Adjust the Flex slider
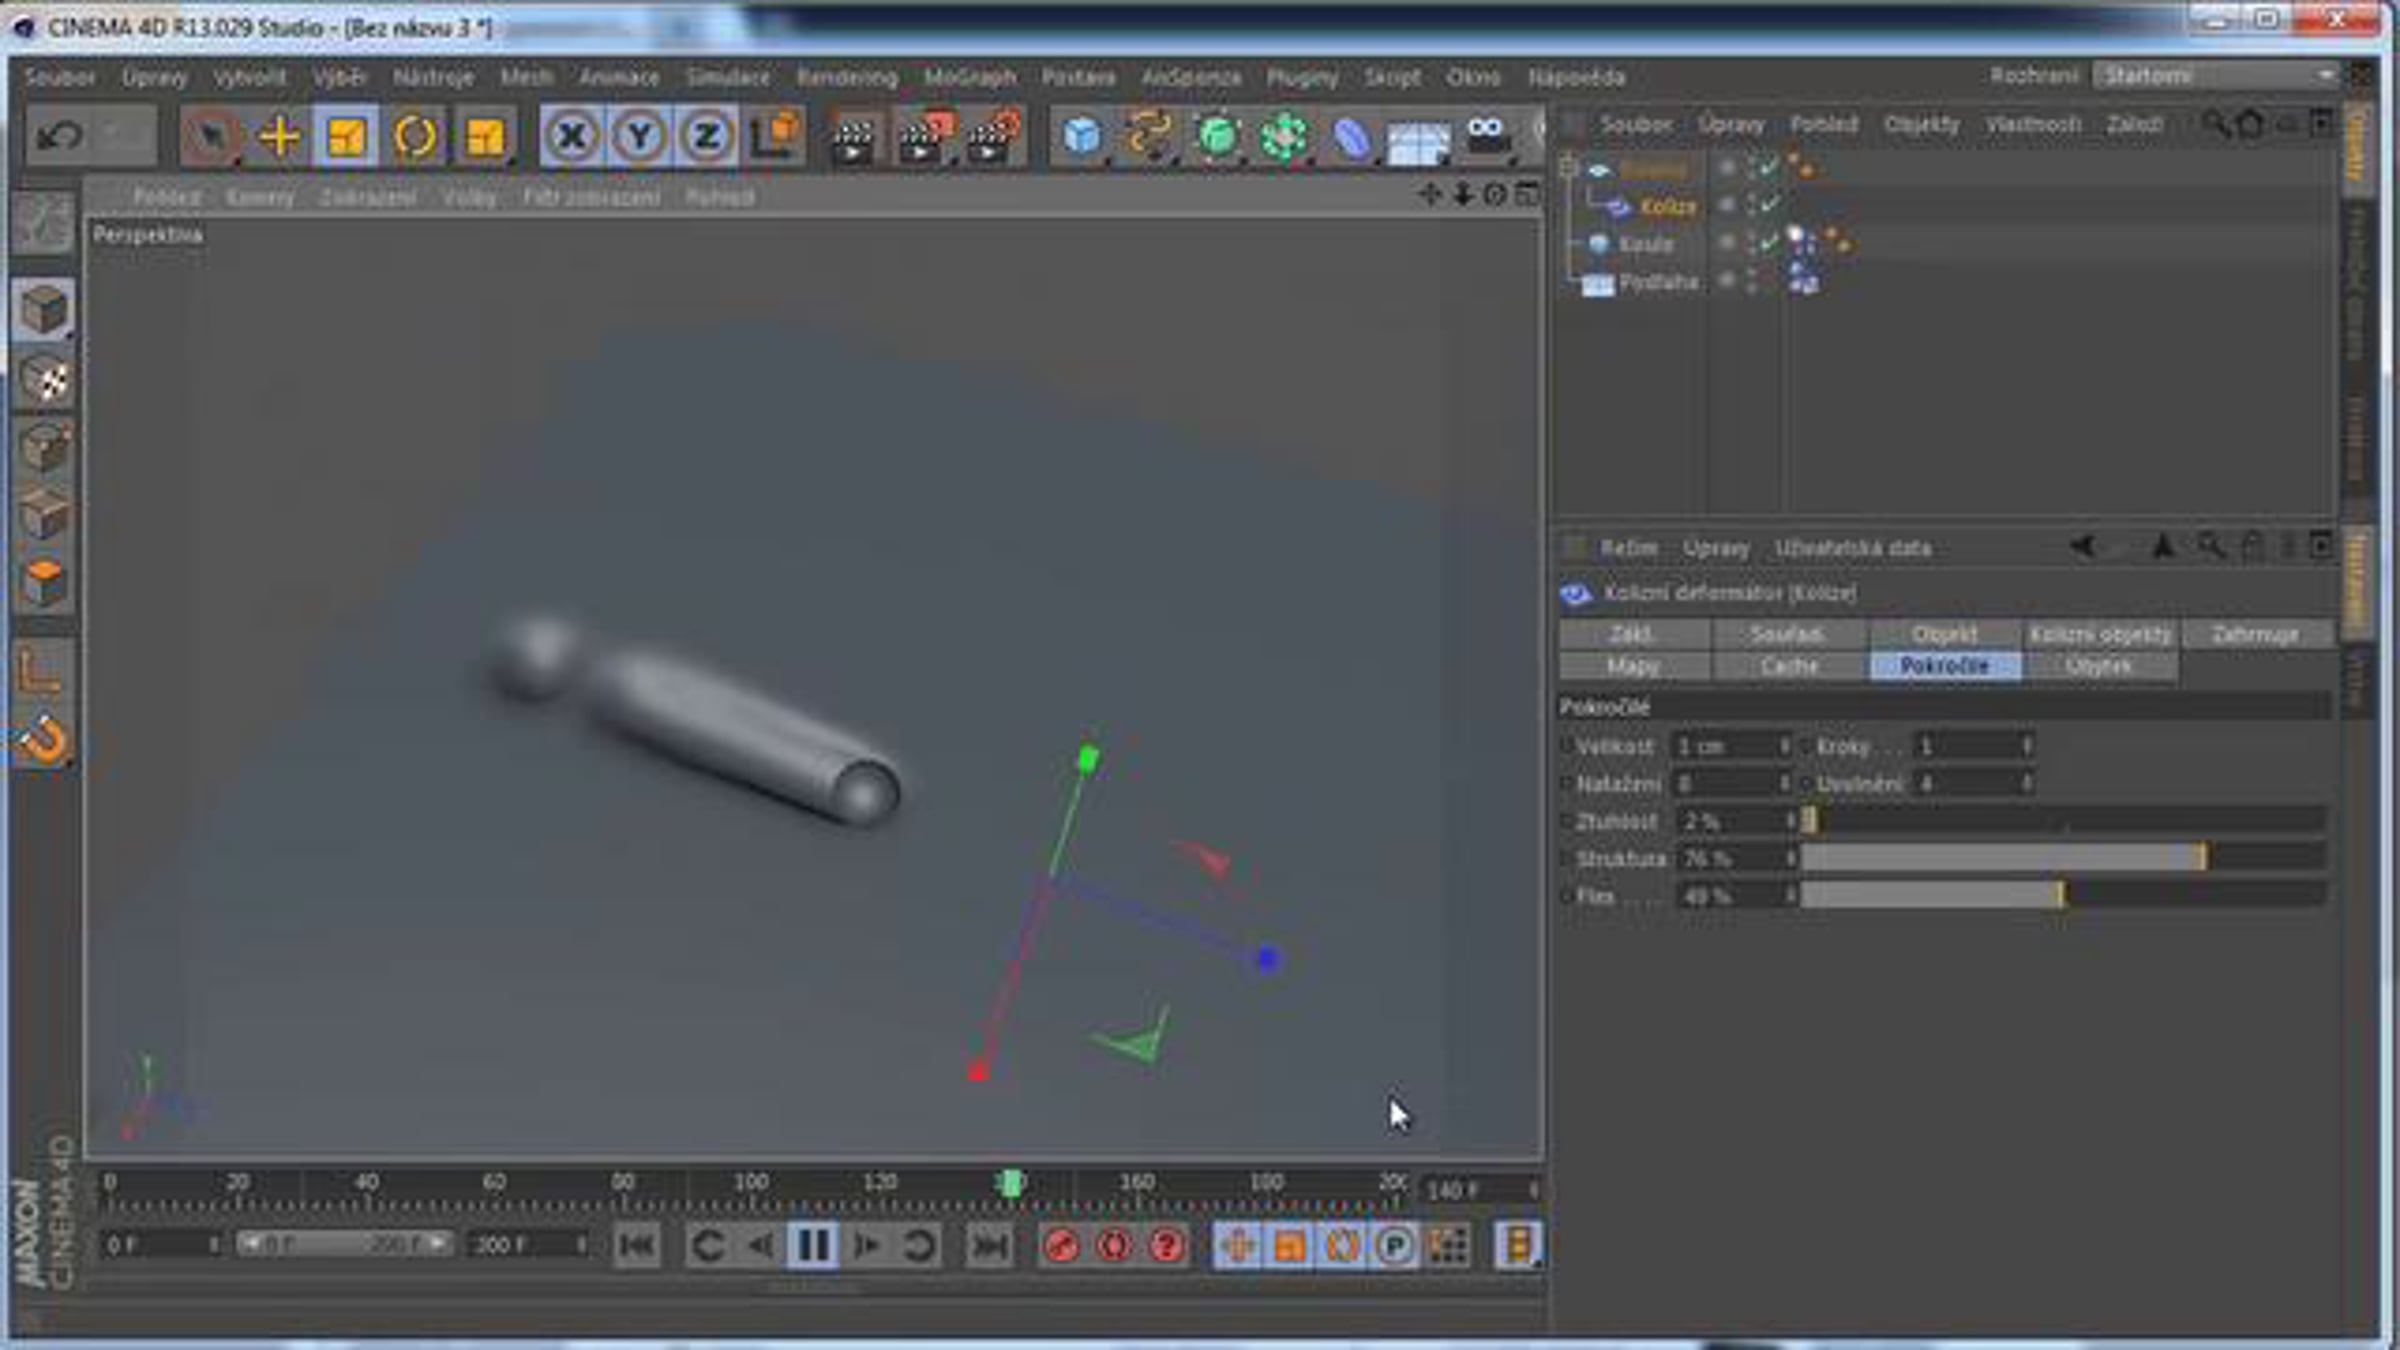 [2064, 895]
